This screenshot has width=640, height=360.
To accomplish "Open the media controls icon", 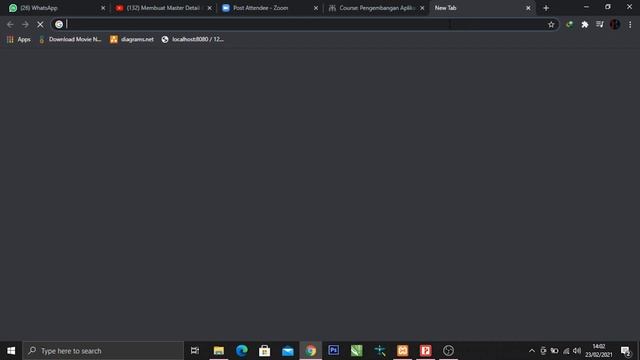I will click(x=600, y=24).
